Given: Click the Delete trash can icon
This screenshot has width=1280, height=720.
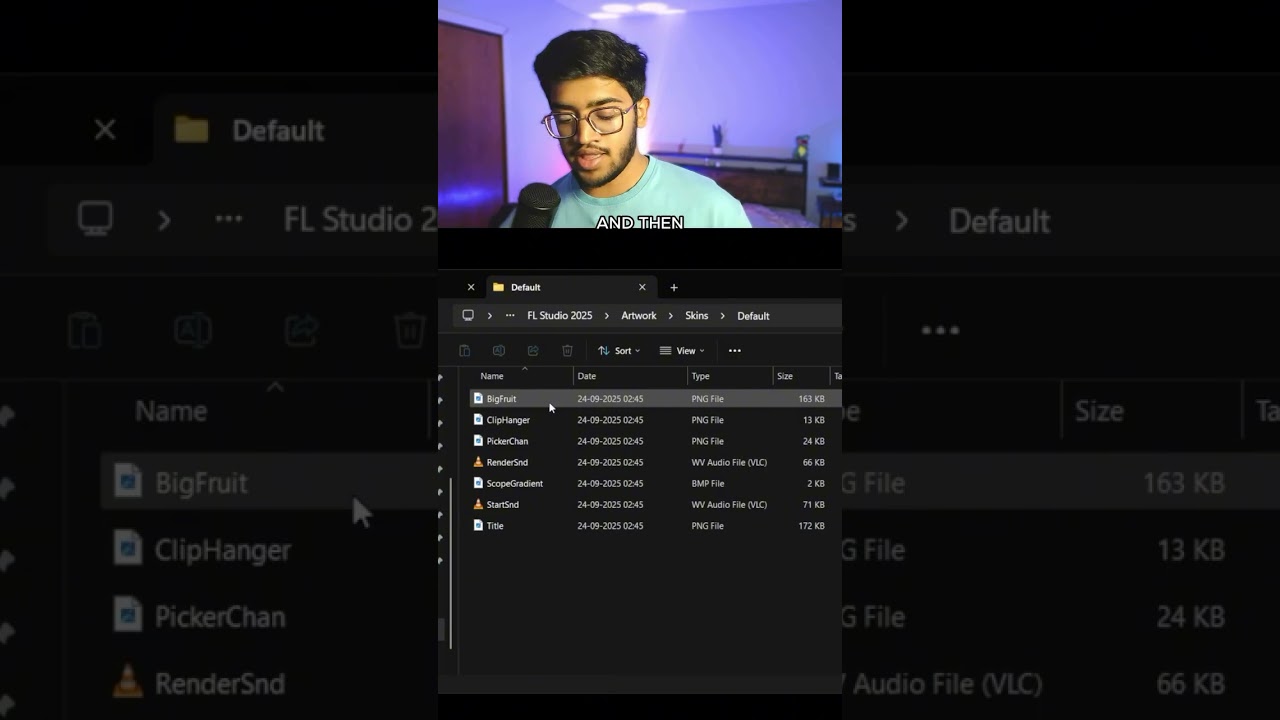Looking at the screenshot, I should pos(567,351).
